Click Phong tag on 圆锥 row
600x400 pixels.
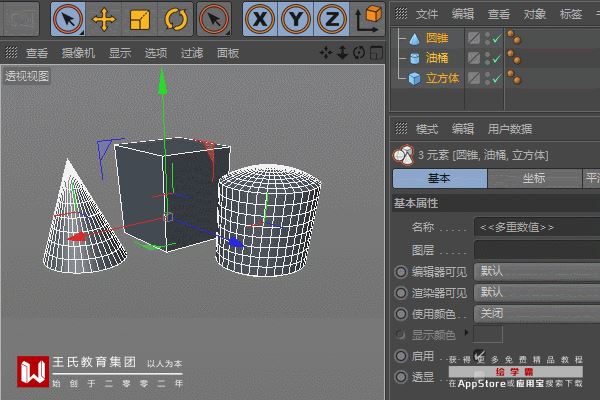pyautogui.click(x=514, y=38)
